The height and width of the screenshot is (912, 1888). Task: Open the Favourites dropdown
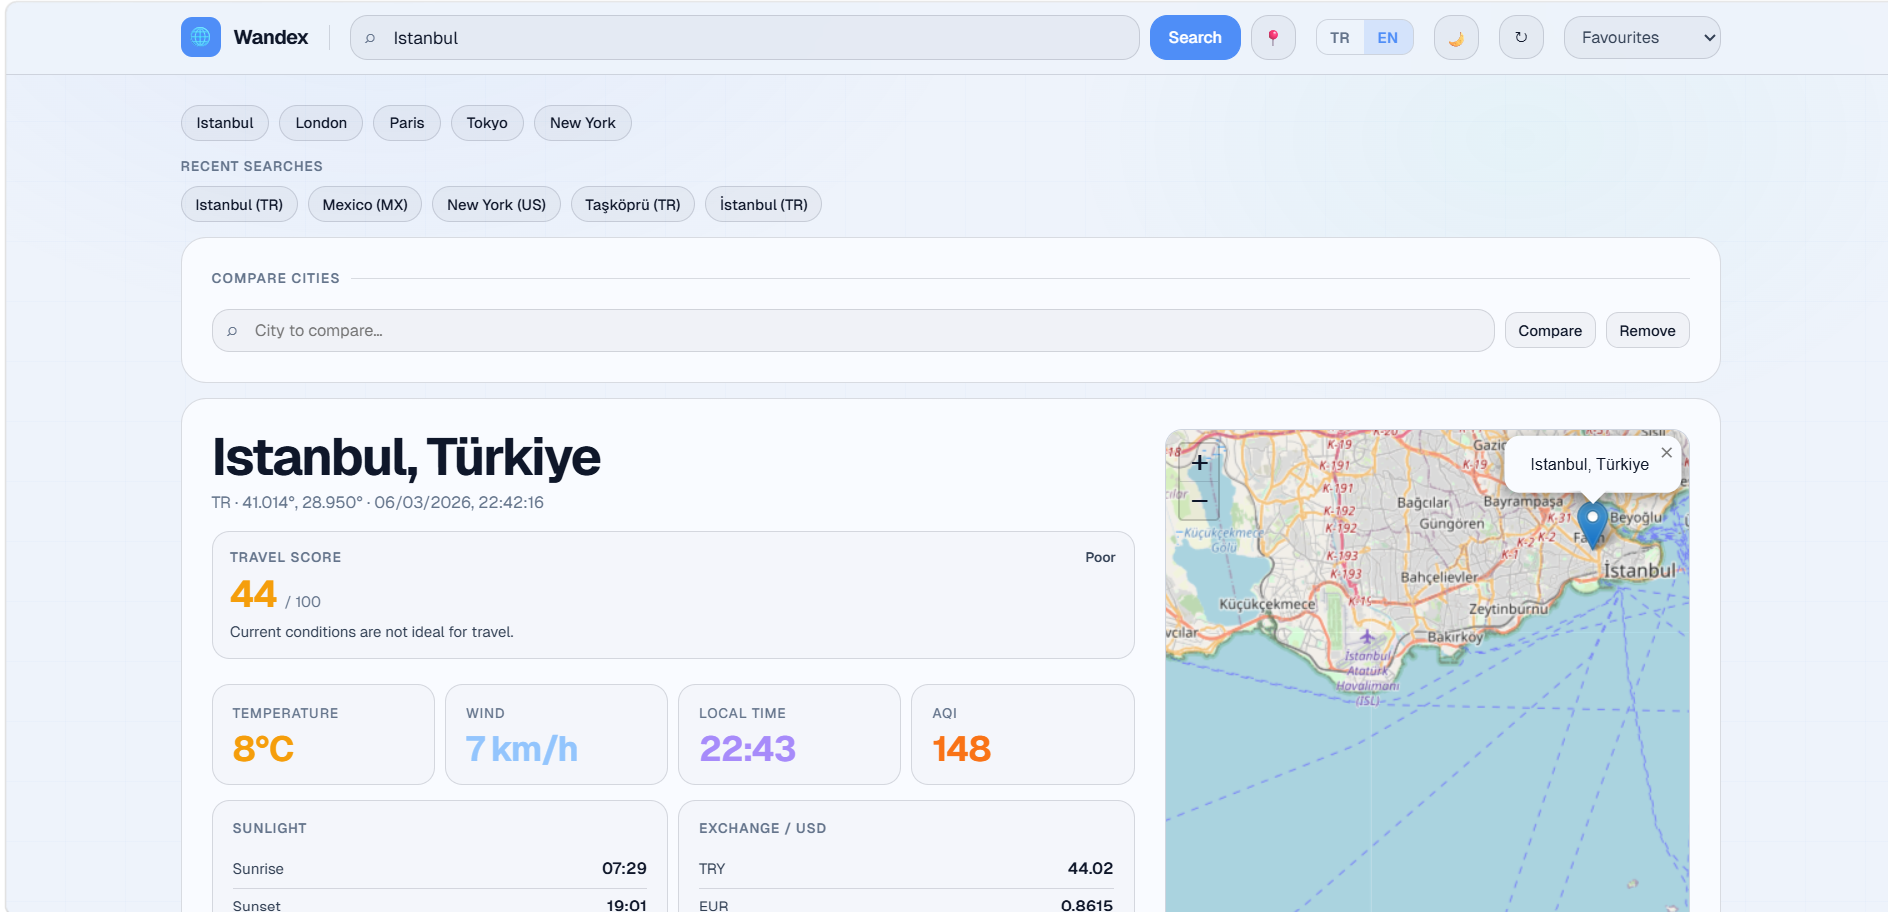(x=1642, y=37)
